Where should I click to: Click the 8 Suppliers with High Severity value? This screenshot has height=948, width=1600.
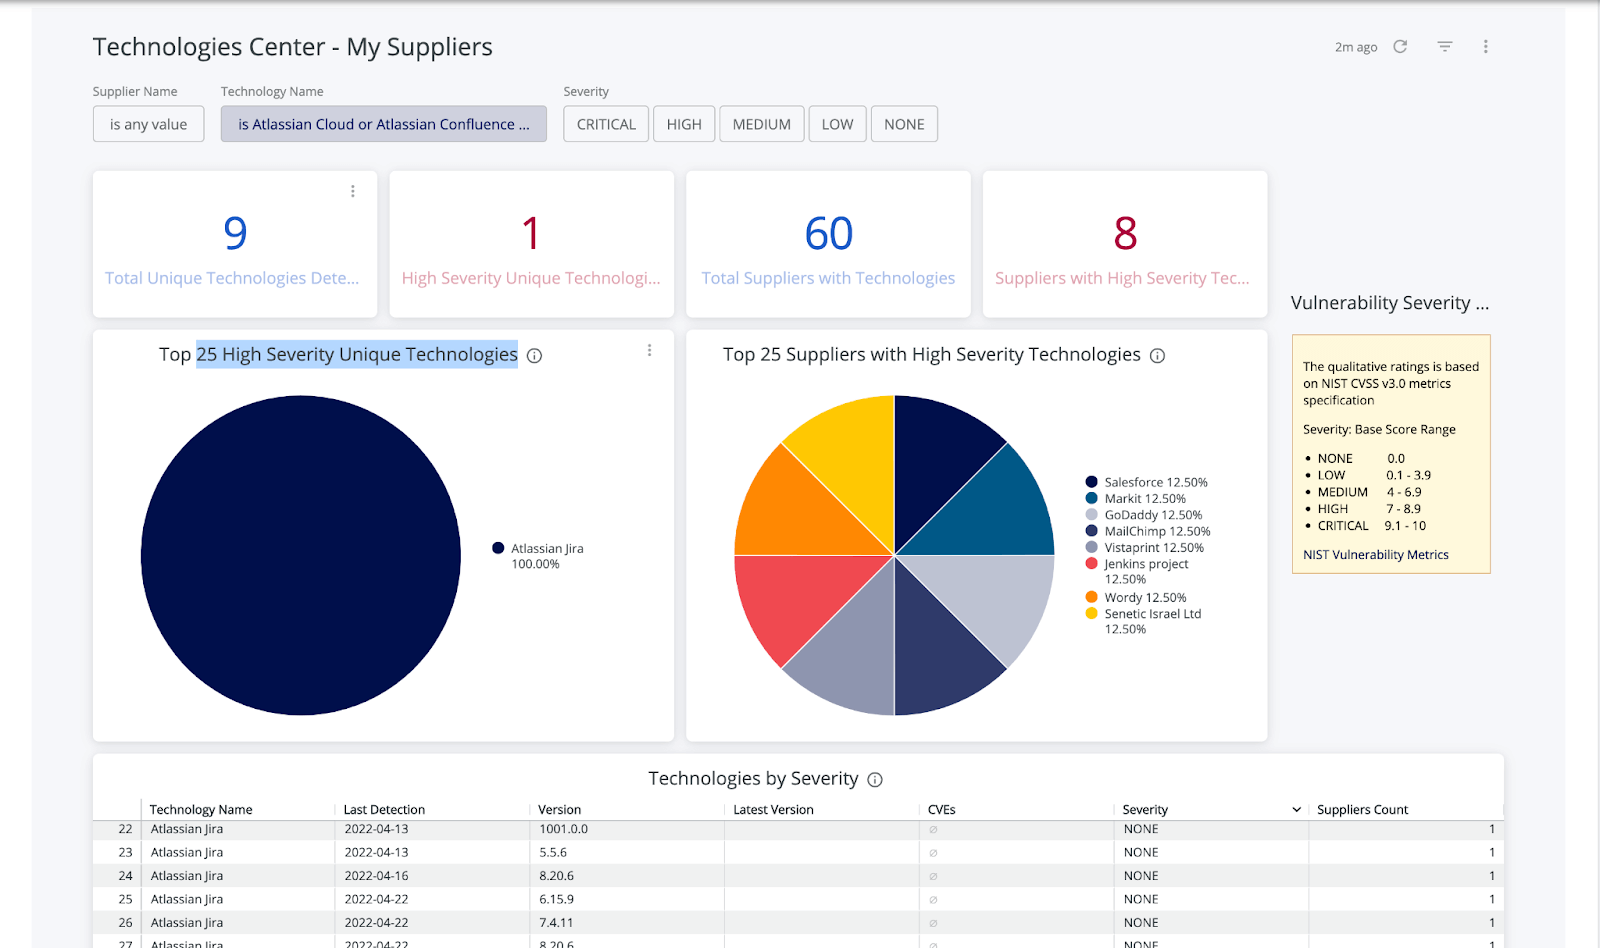click(x=1125, y=234)
